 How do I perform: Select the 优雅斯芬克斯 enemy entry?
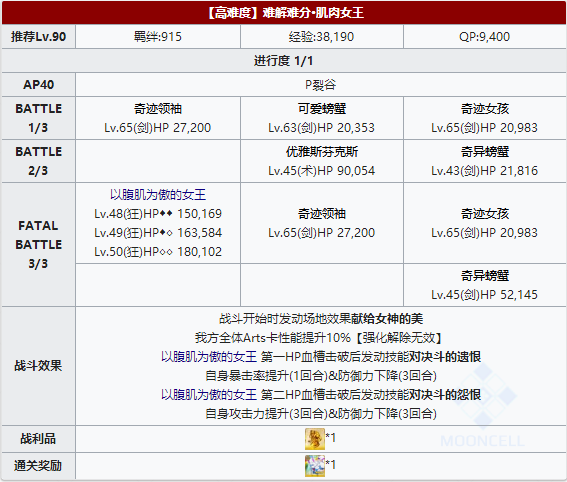tap(322, 161)
